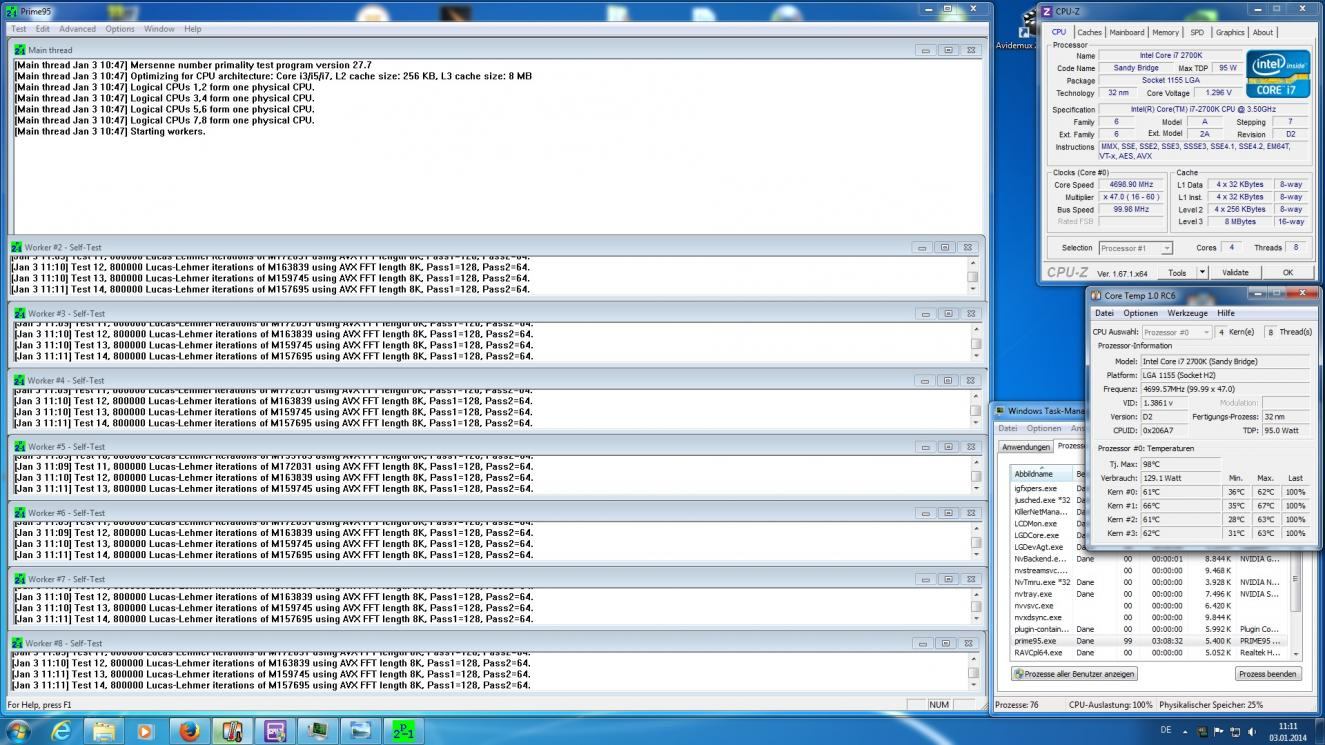This screenshot has width=1325, height=745.
Task: Sort processes by Abbildname column header
Action: (1041, 474)
